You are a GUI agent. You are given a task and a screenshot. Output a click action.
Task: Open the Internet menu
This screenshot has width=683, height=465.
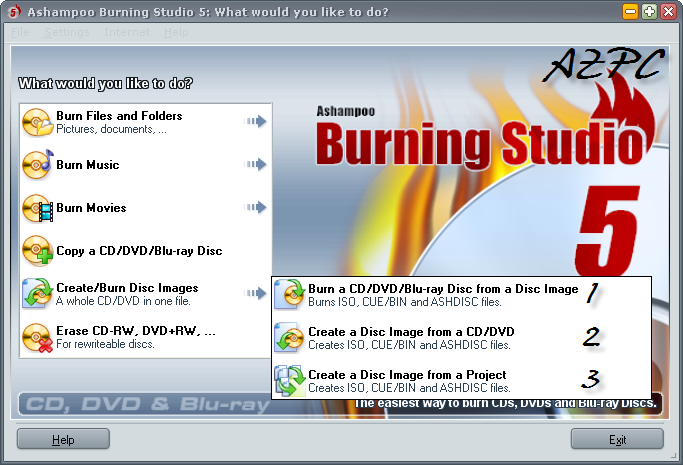(x=126, y=32)
